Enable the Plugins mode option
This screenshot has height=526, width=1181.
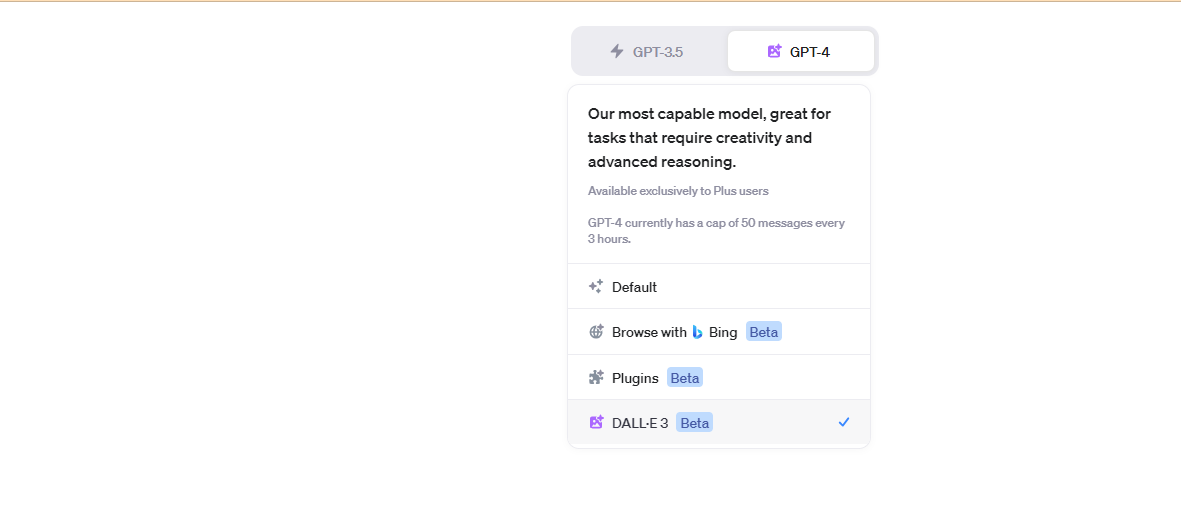click(635, 378)
